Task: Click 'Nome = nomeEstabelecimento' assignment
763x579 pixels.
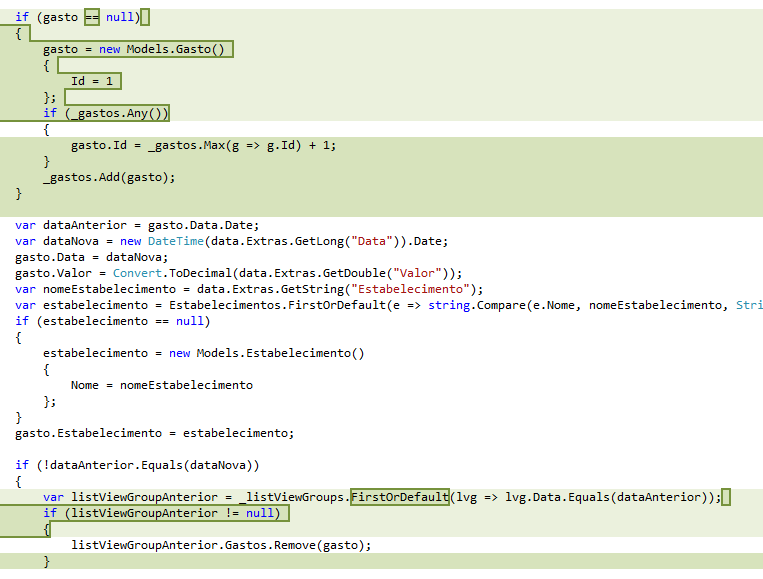Action: (162, 385)
